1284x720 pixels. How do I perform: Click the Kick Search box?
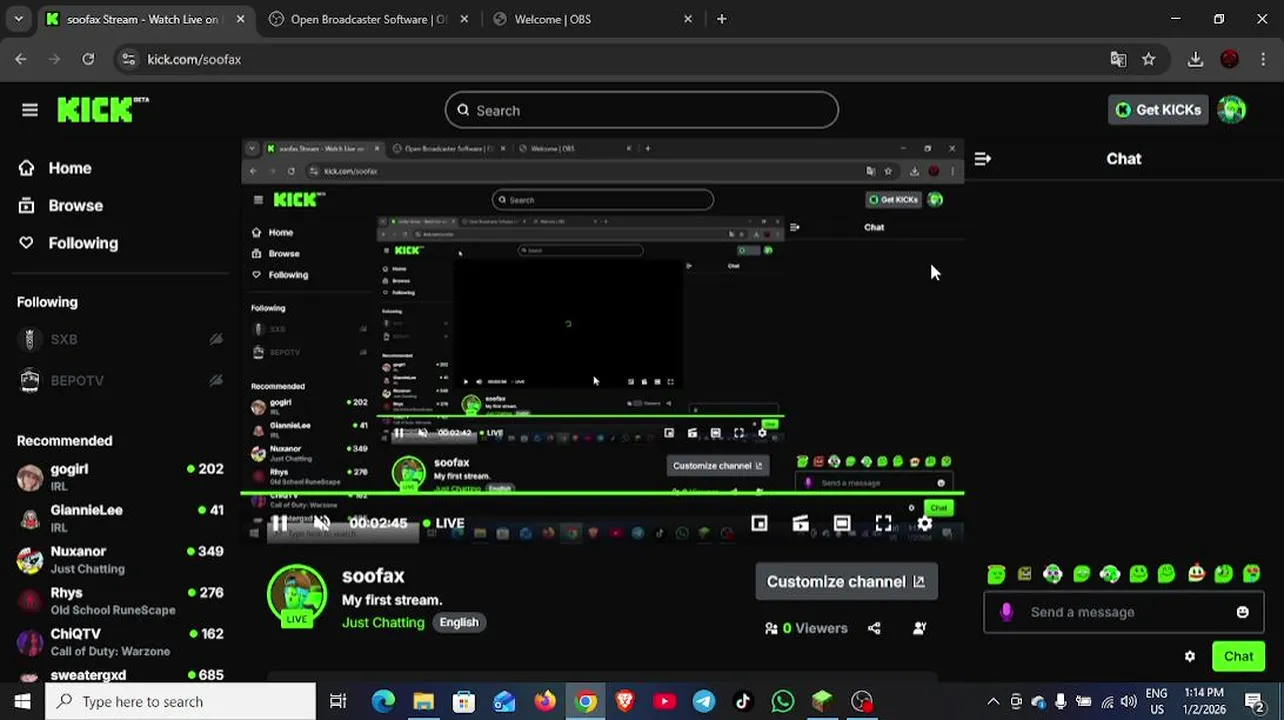642,110
